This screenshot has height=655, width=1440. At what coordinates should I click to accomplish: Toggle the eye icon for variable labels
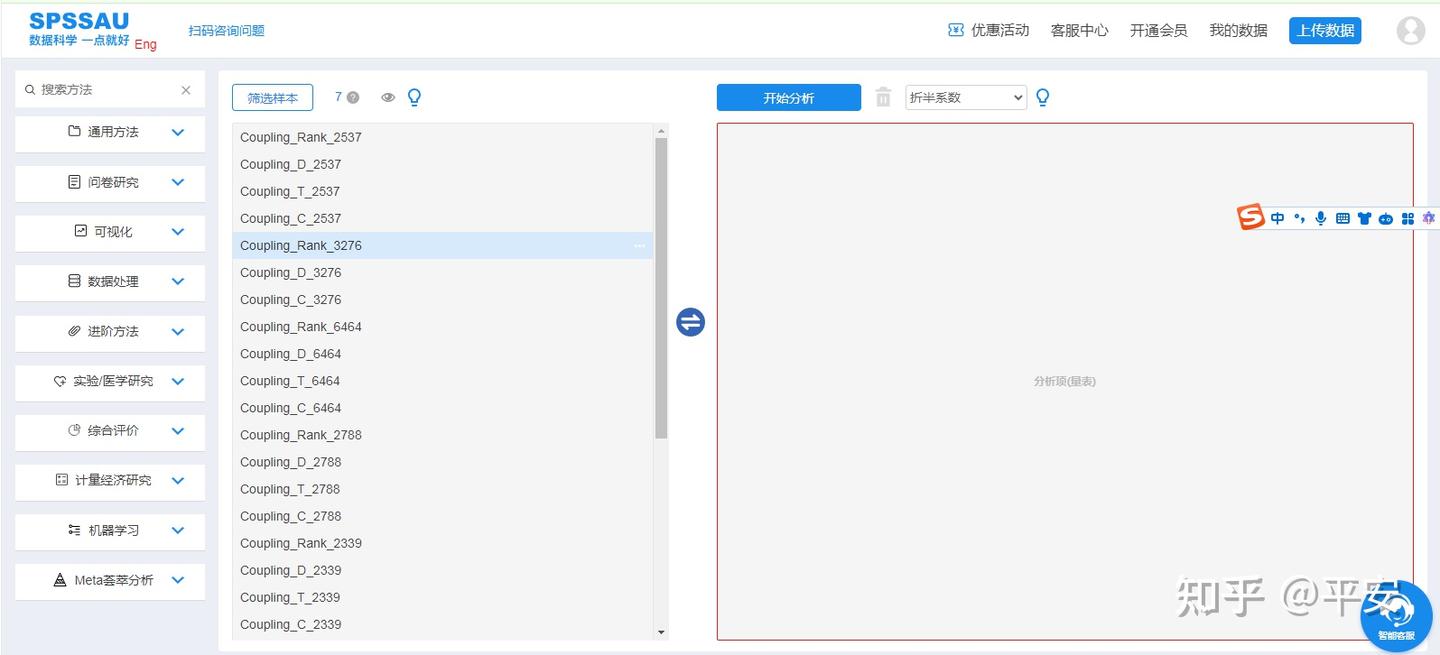tap(388, 98)
